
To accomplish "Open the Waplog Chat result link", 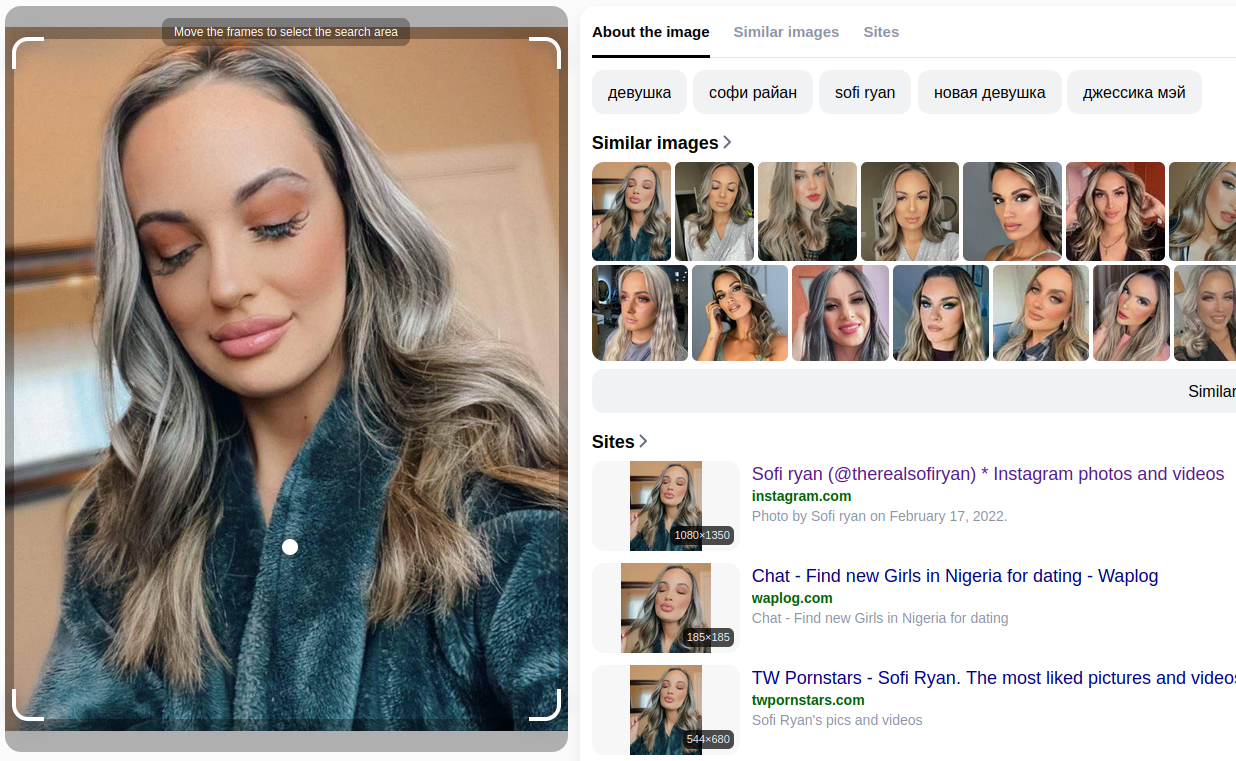I will [x=955, y=576].
